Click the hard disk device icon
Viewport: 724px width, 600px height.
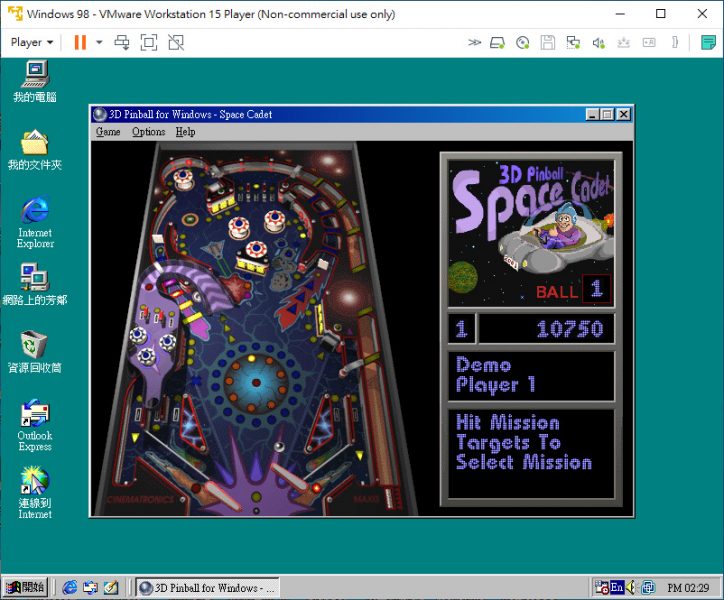click(497, 43)
